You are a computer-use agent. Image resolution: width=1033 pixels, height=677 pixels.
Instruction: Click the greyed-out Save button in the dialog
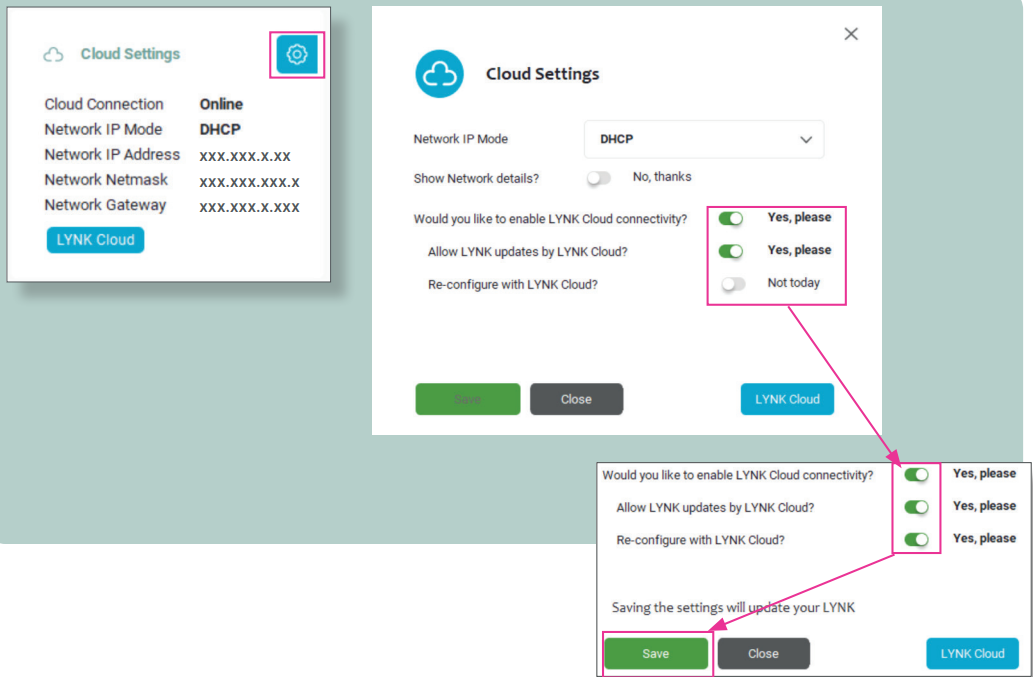(x=467, y=399)
